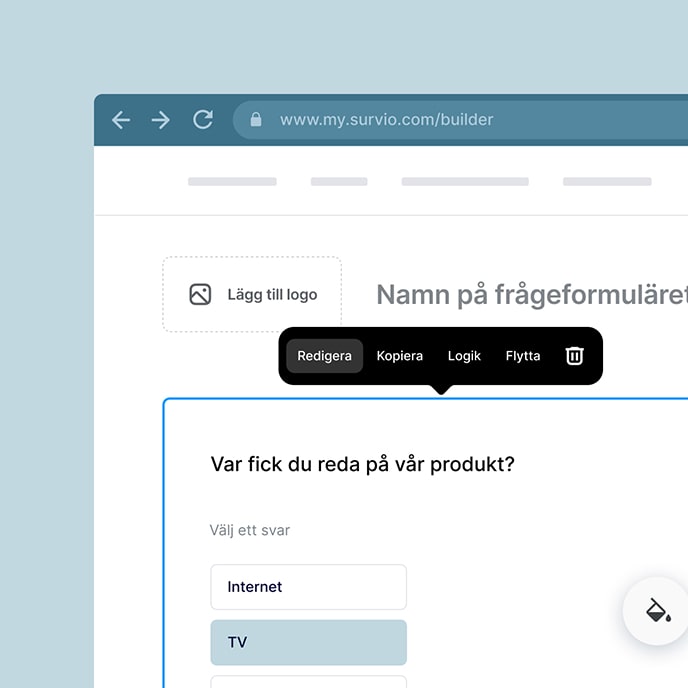Select Flytta in the question toolbar
This screenshot has height=688, width=688.
click(523, 356)
